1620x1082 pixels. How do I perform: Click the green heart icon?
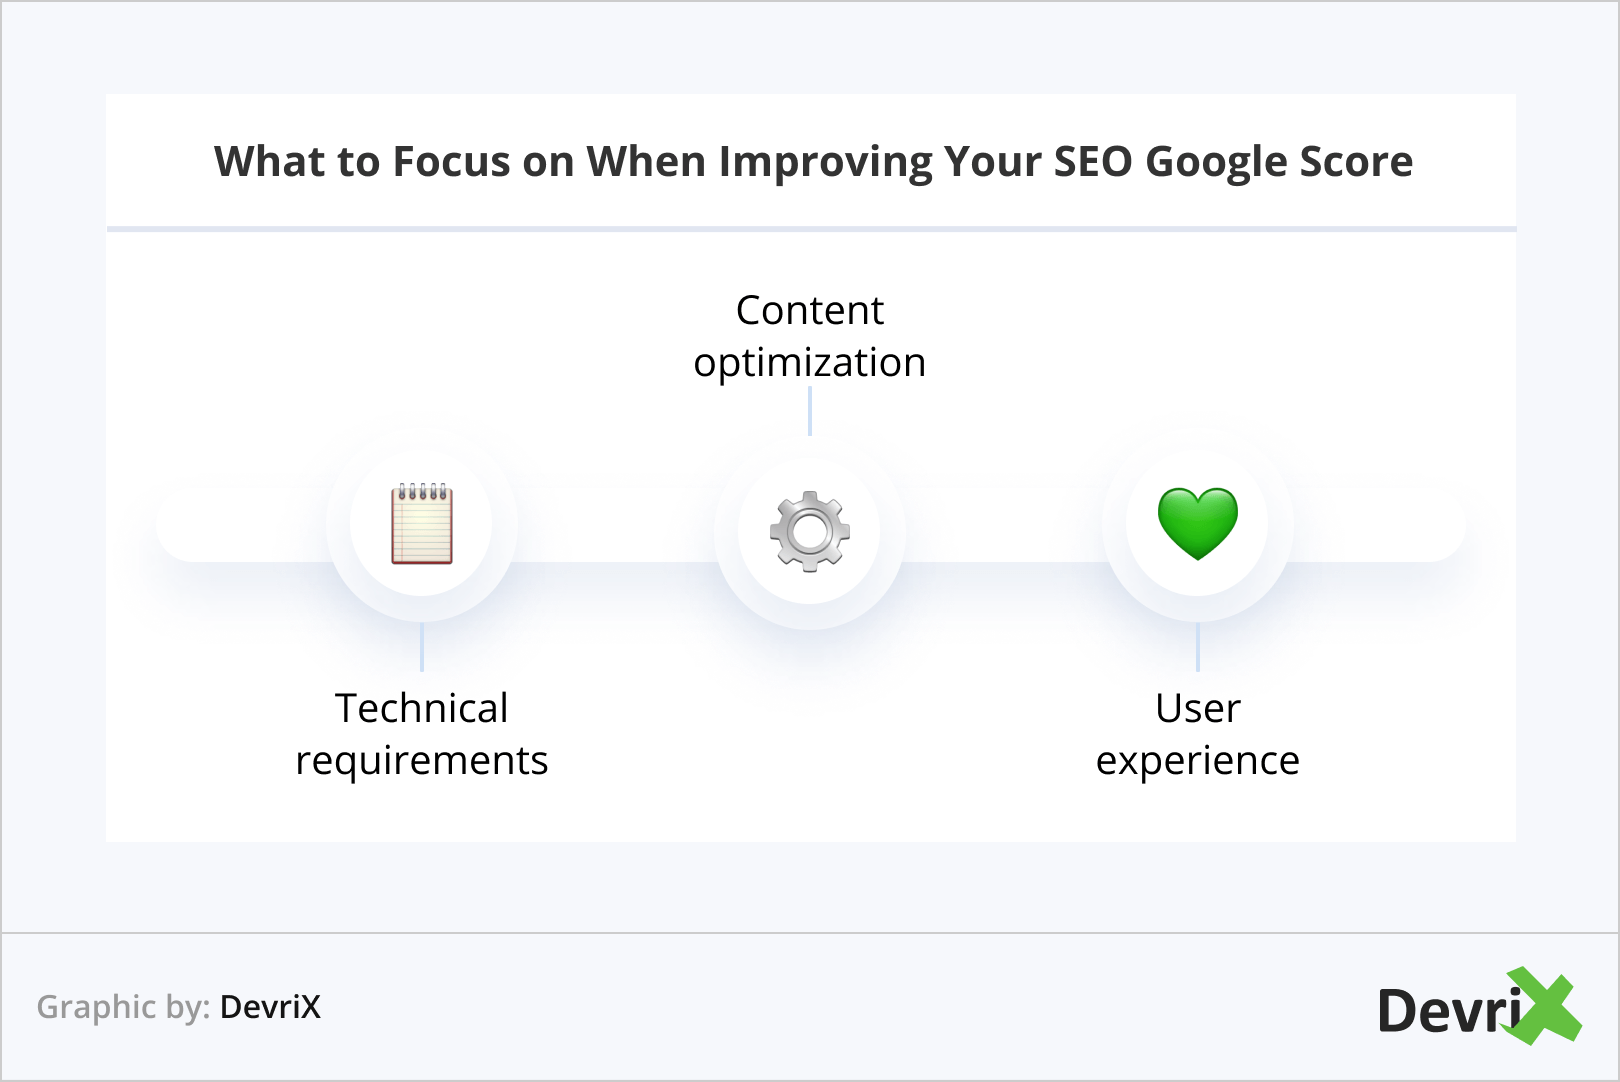coord(1197,523)
